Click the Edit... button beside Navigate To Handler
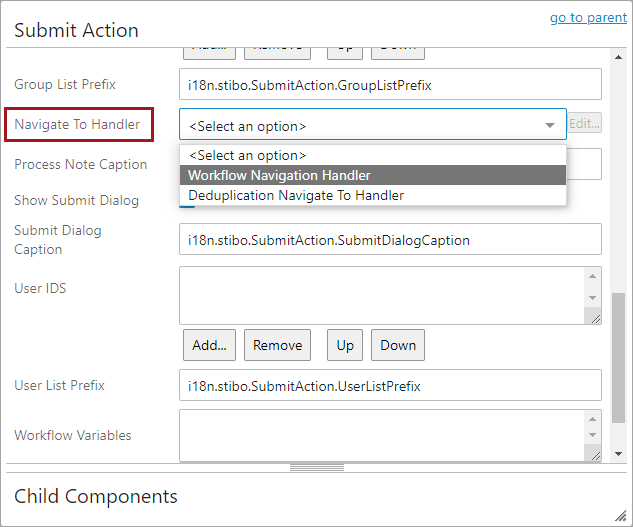 pos(584,124)
